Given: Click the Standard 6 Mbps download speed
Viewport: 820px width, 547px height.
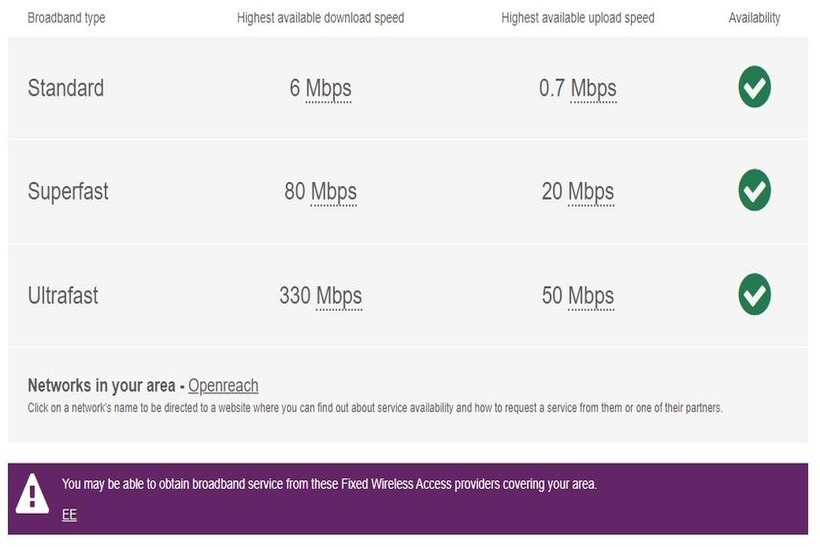Looking at the screenshot, I should click(x=320, y=88).
